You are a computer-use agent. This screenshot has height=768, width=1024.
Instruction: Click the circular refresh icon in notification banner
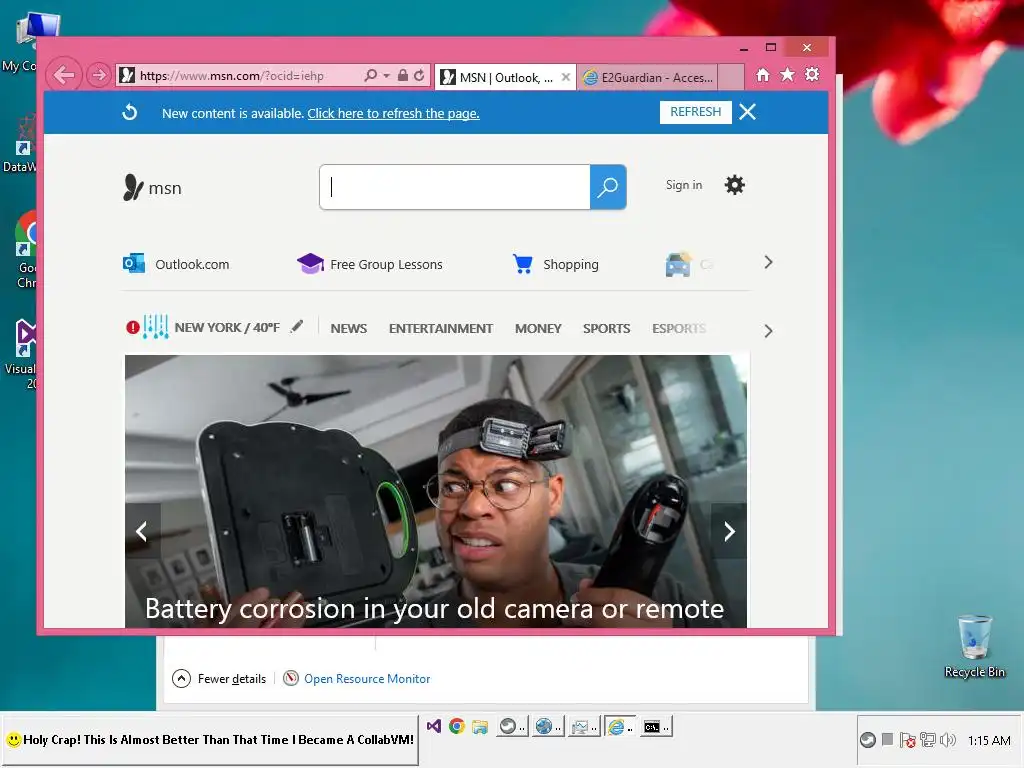pyautogui.click(x=130, y=112)
